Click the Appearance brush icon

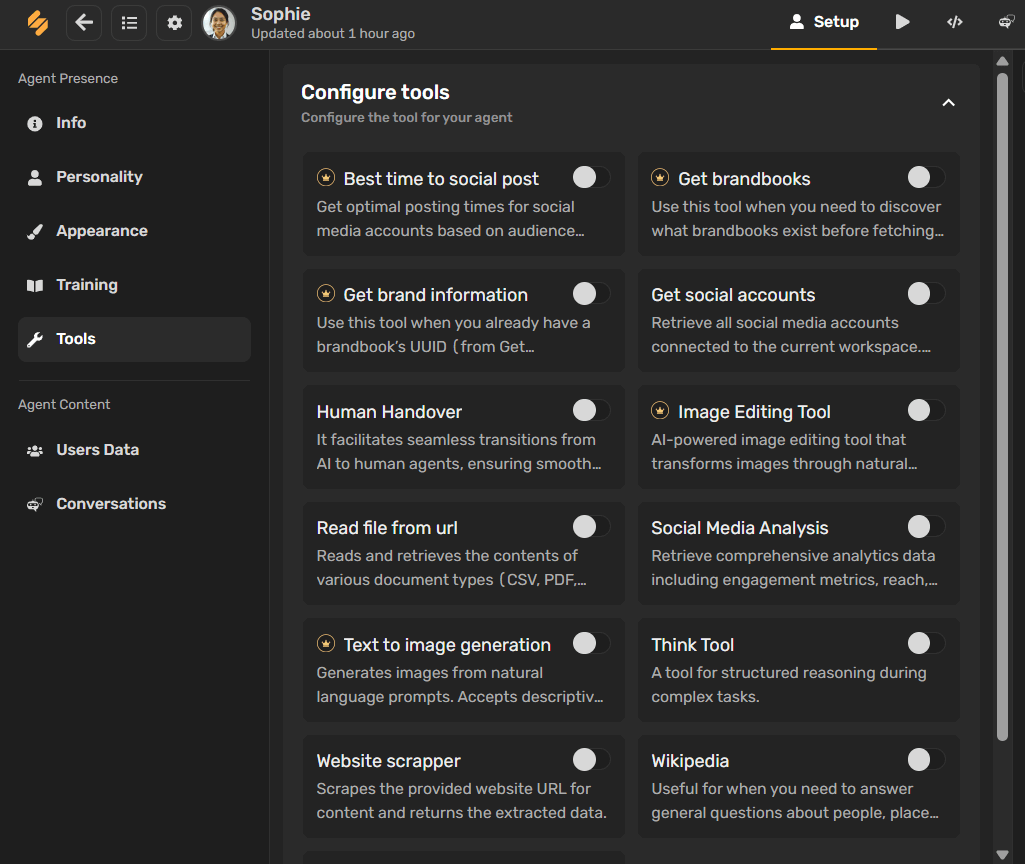click(x=35, y=231)
